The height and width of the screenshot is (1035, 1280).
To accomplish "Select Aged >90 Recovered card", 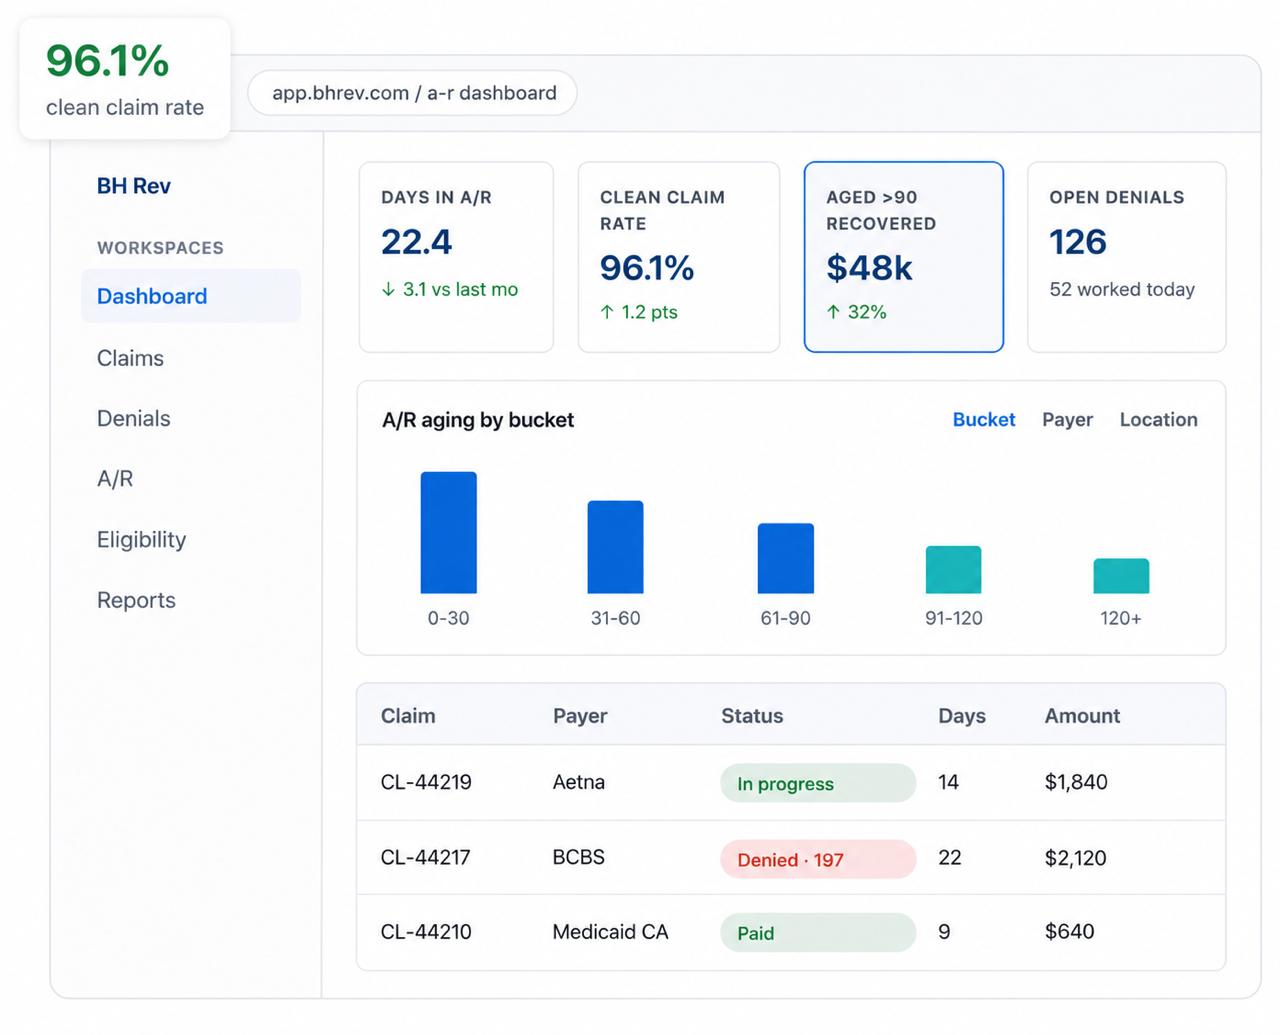I will point(904,257).
